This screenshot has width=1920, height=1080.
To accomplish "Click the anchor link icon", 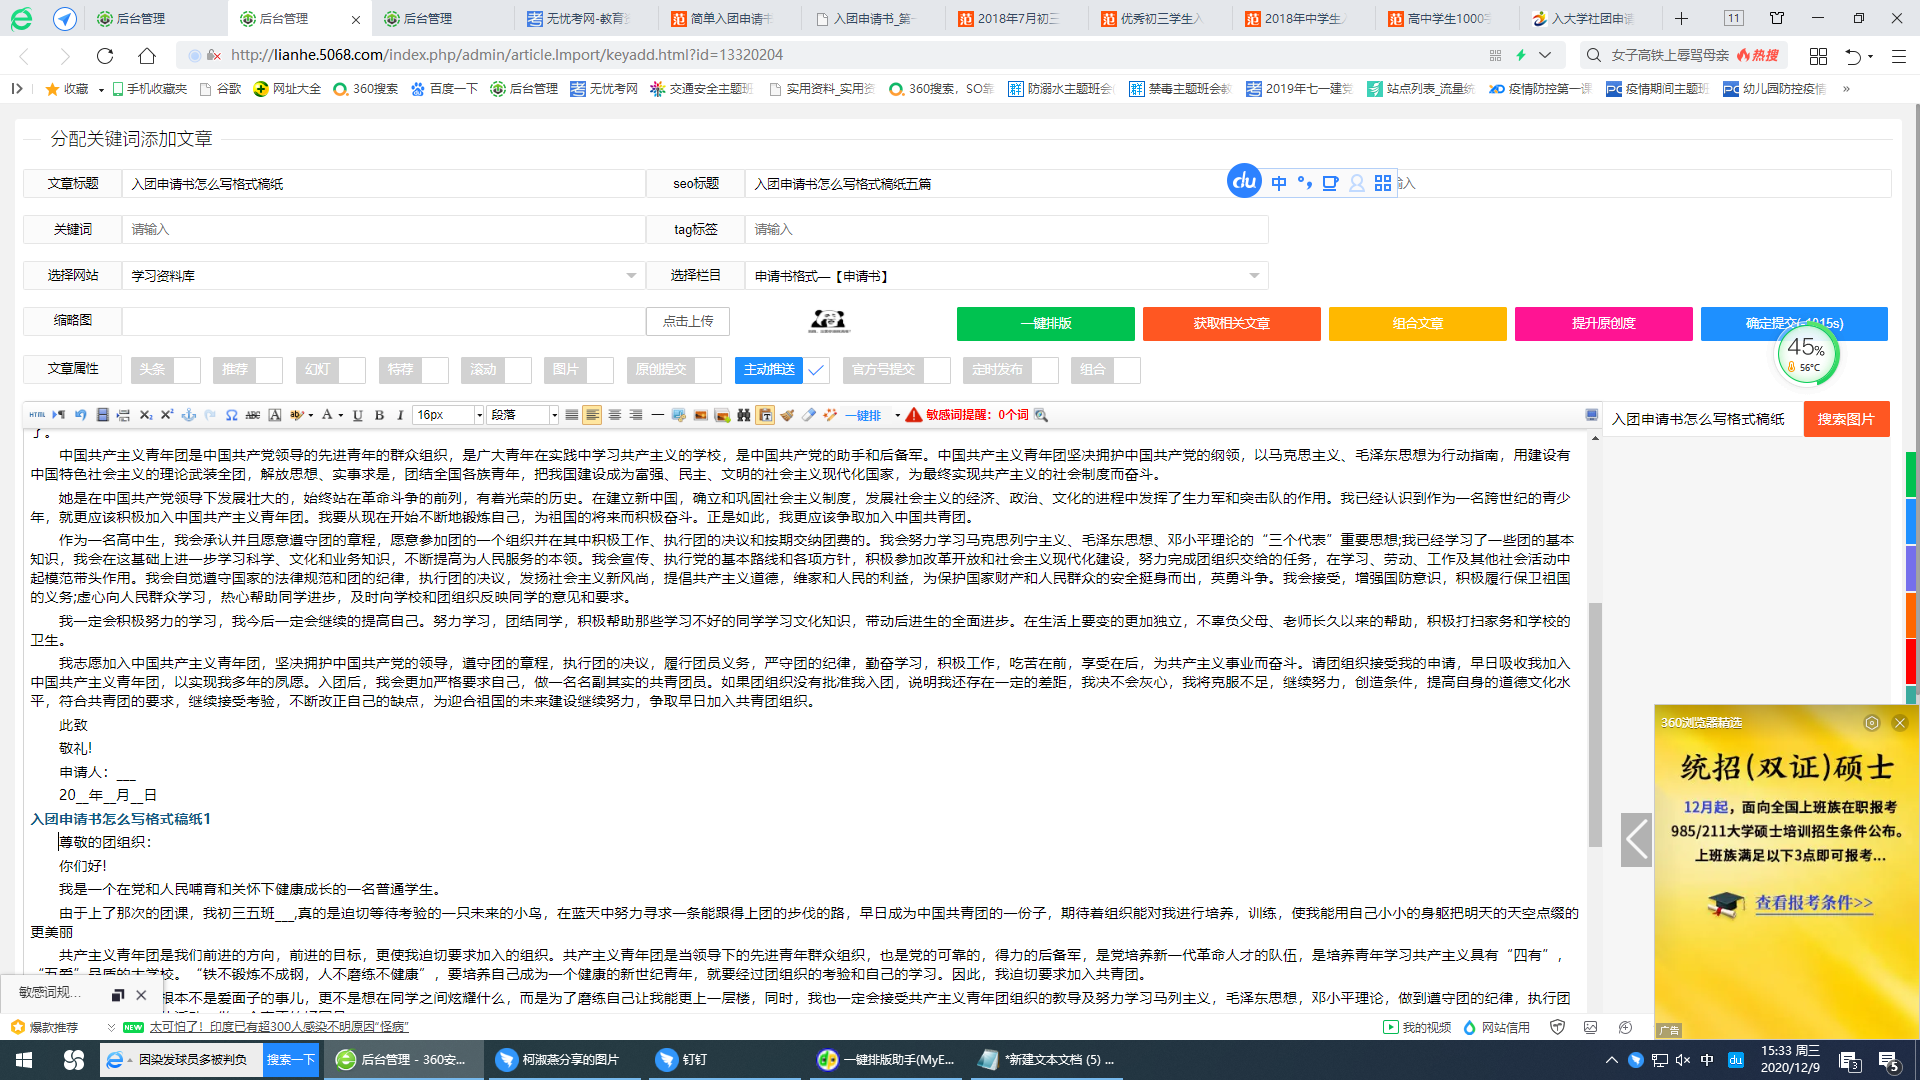I will coord(188,415).
